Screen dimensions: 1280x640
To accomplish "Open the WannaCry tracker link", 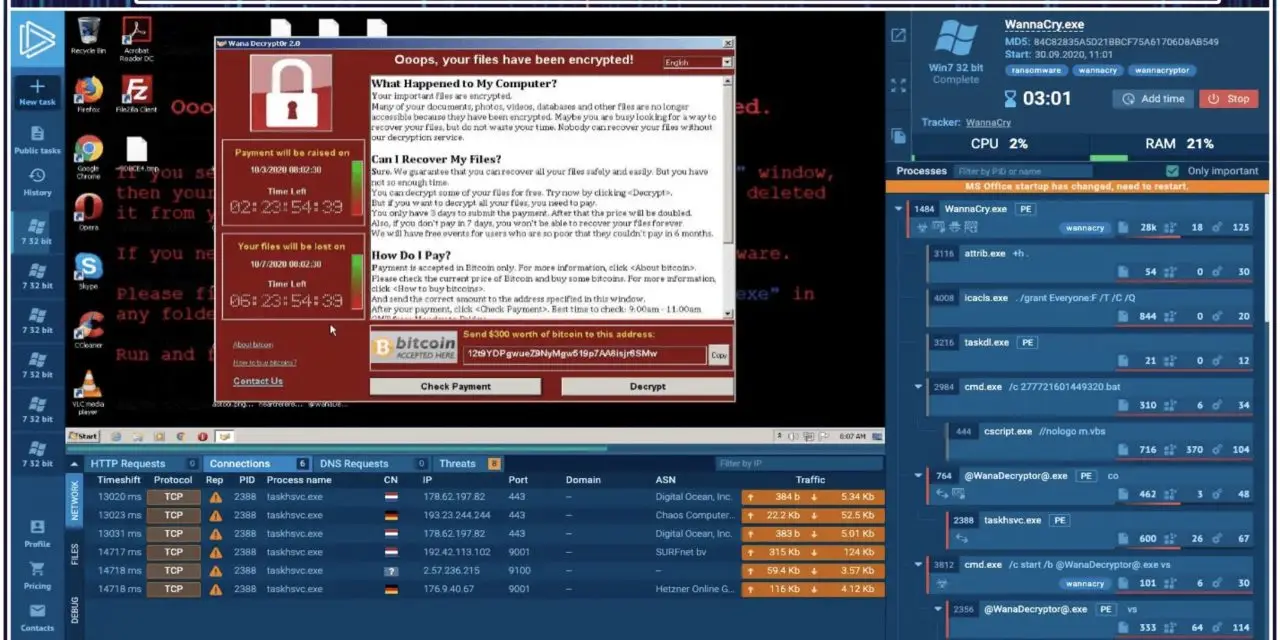I will pos(988,123).
